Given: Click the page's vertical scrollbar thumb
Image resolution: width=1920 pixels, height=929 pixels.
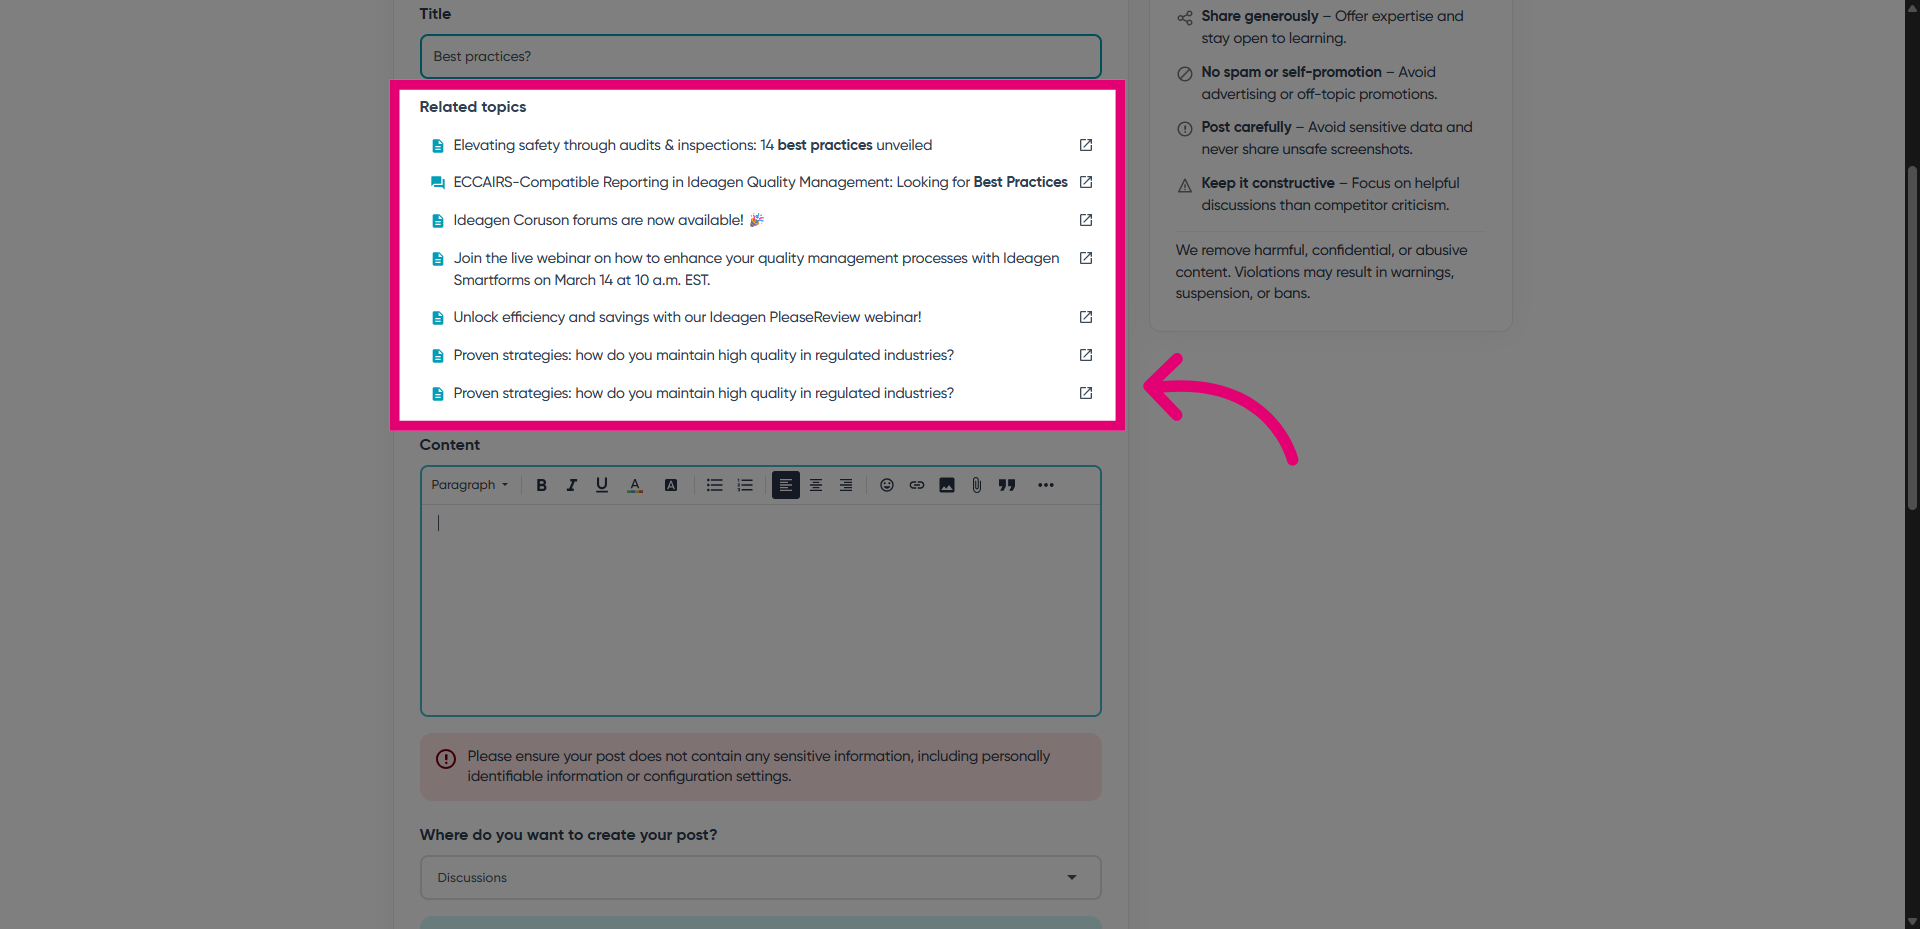Looking at the screenshot, I should coord(1912,338).
